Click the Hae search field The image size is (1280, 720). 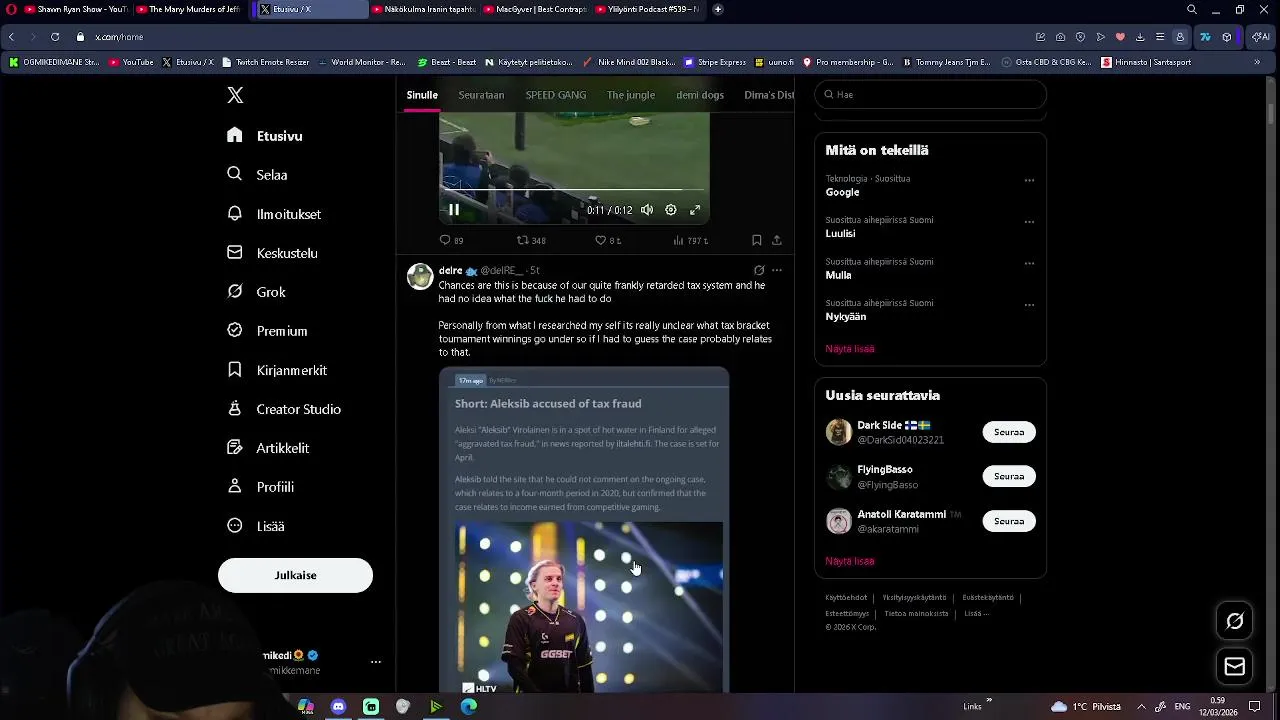pos(930,95)
